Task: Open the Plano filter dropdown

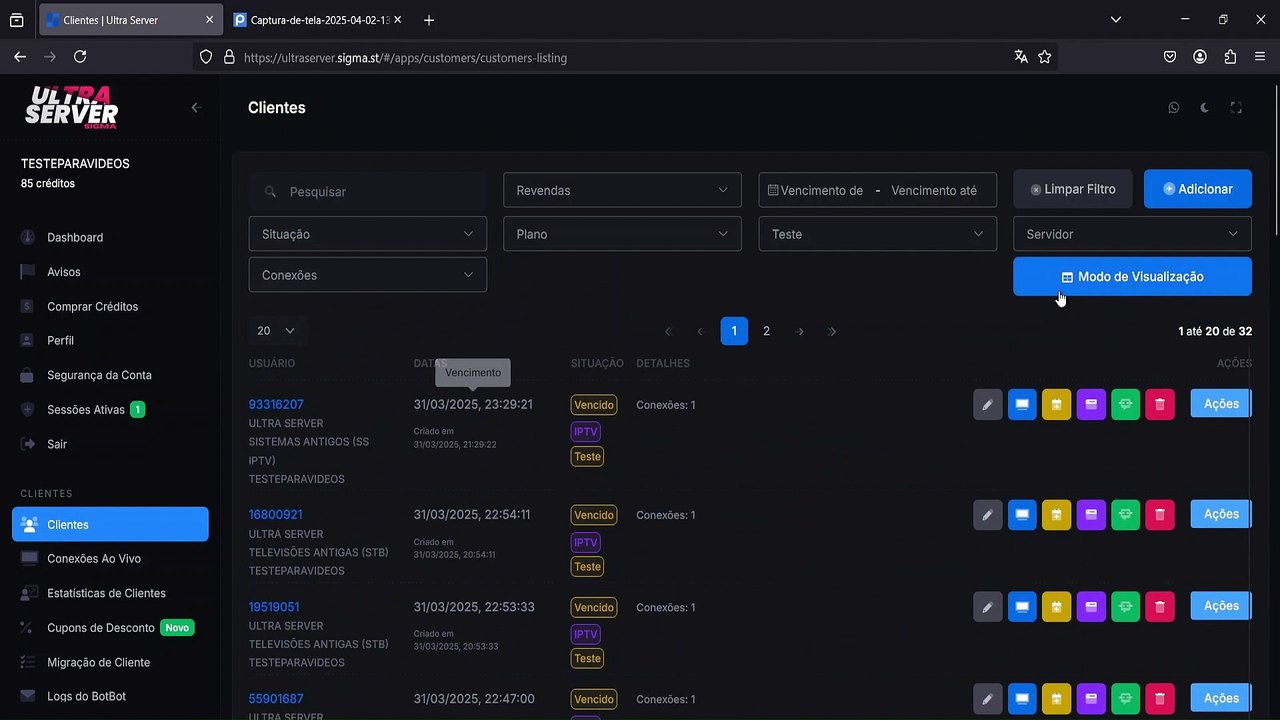Action: click(622, 234)
